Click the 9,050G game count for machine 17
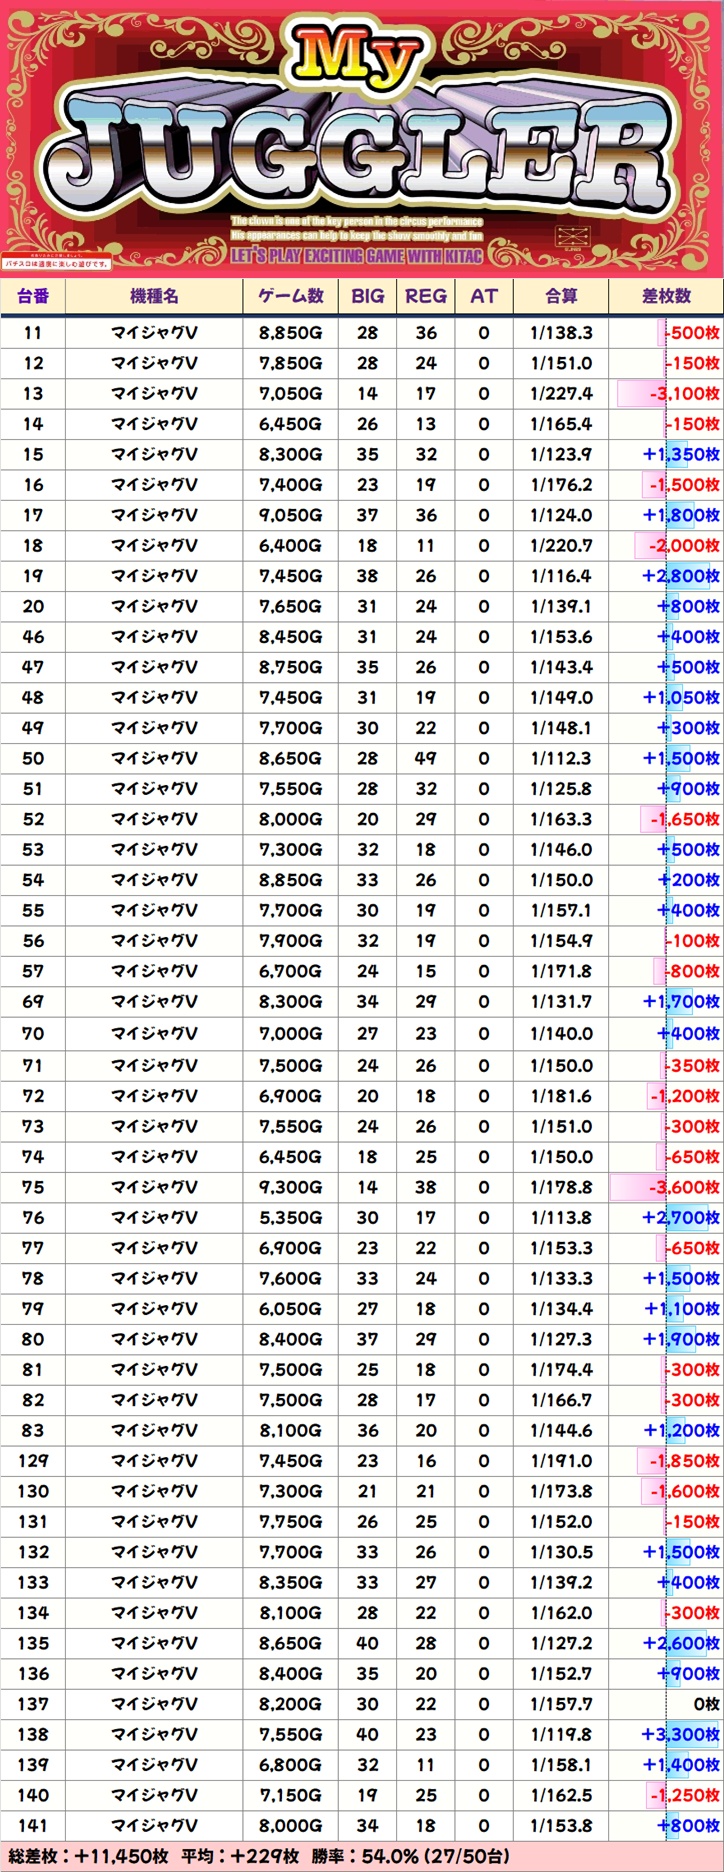Image resolution: width=724 pixels, height=1872 pixels. (x=290, y=515)
